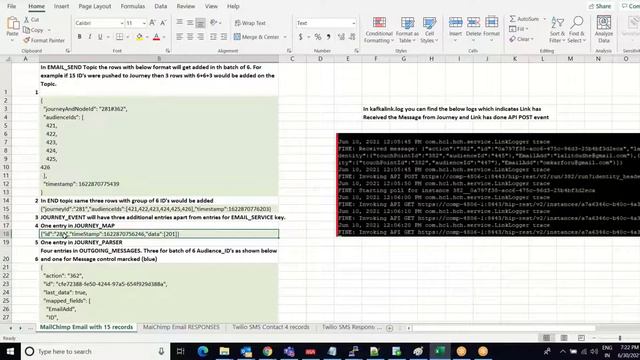Open 'Twilio SMS Contact 4 records' sheet
Viewport: 640px width, 360px height.
[271, 327]
